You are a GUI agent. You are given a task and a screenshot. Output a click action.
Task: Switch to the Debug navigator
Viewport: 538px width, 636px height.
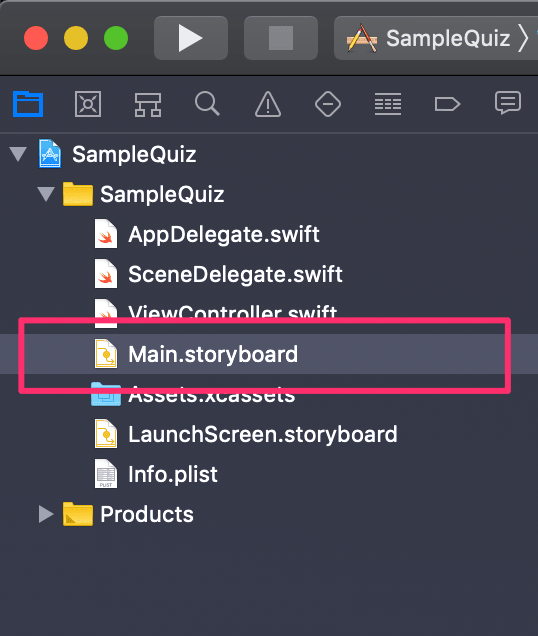click(388, 104)
